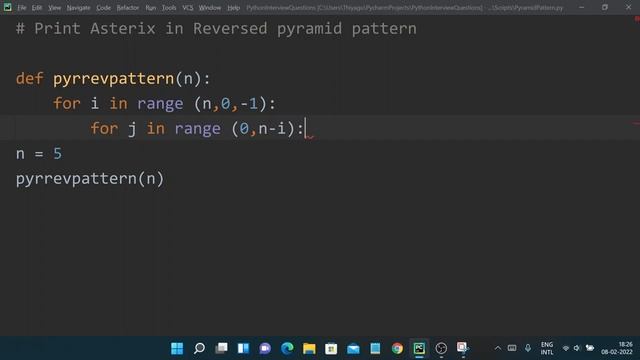Viewport: 640px width, 360px height.
Task: Switch to PyCharm taskbar icon
Action: (419, 348)
